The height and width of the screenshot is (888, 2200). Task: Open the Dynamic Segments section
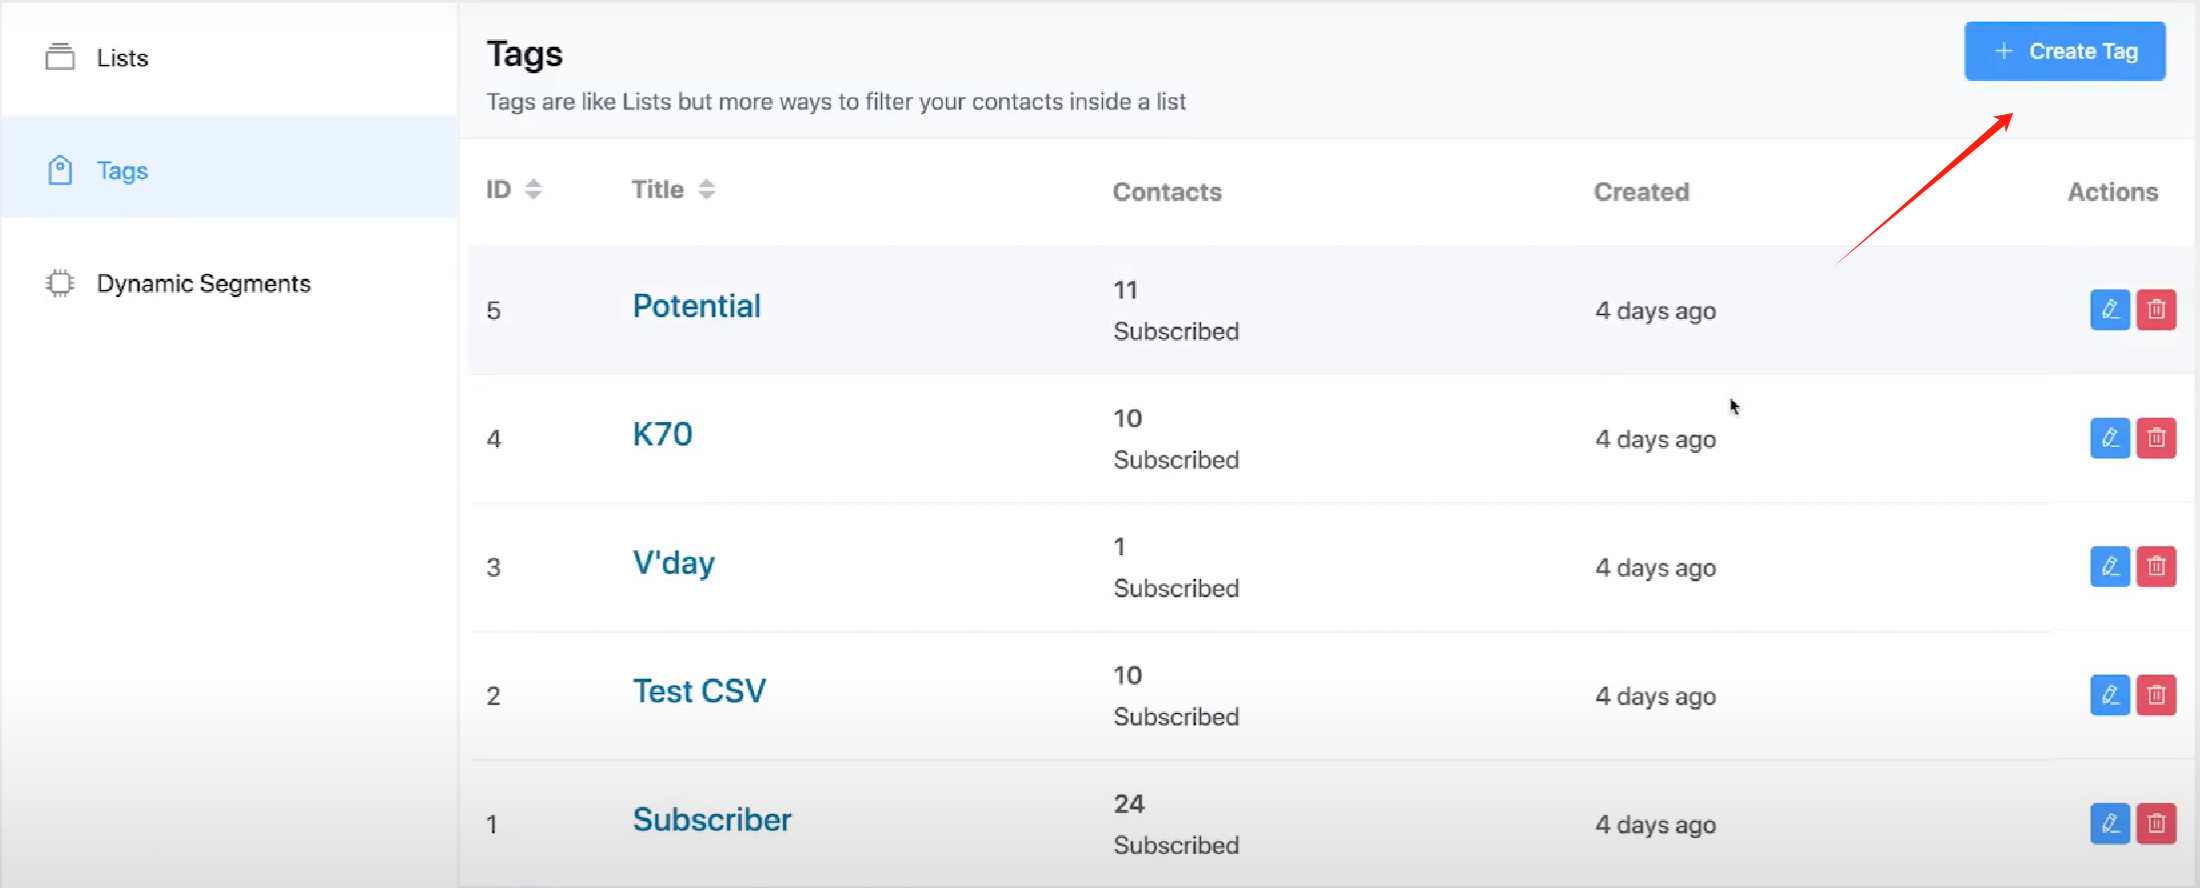click(203, 283)
